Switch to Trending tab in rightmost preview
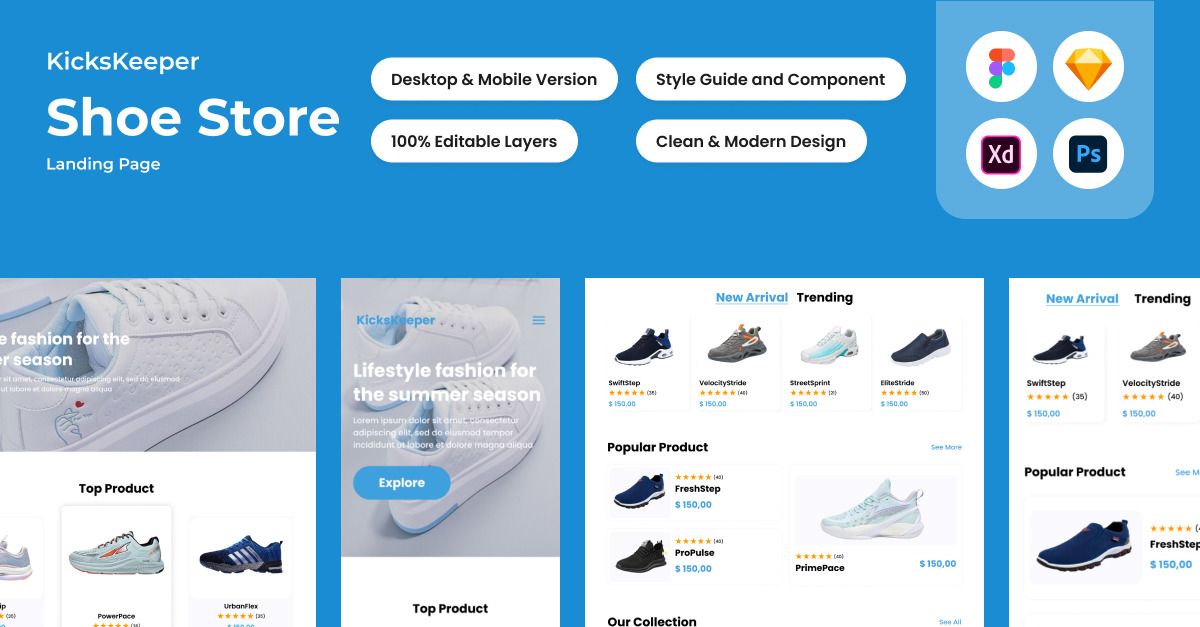The height and width of the screenshot is (627, 1200). coord(1162,298)
